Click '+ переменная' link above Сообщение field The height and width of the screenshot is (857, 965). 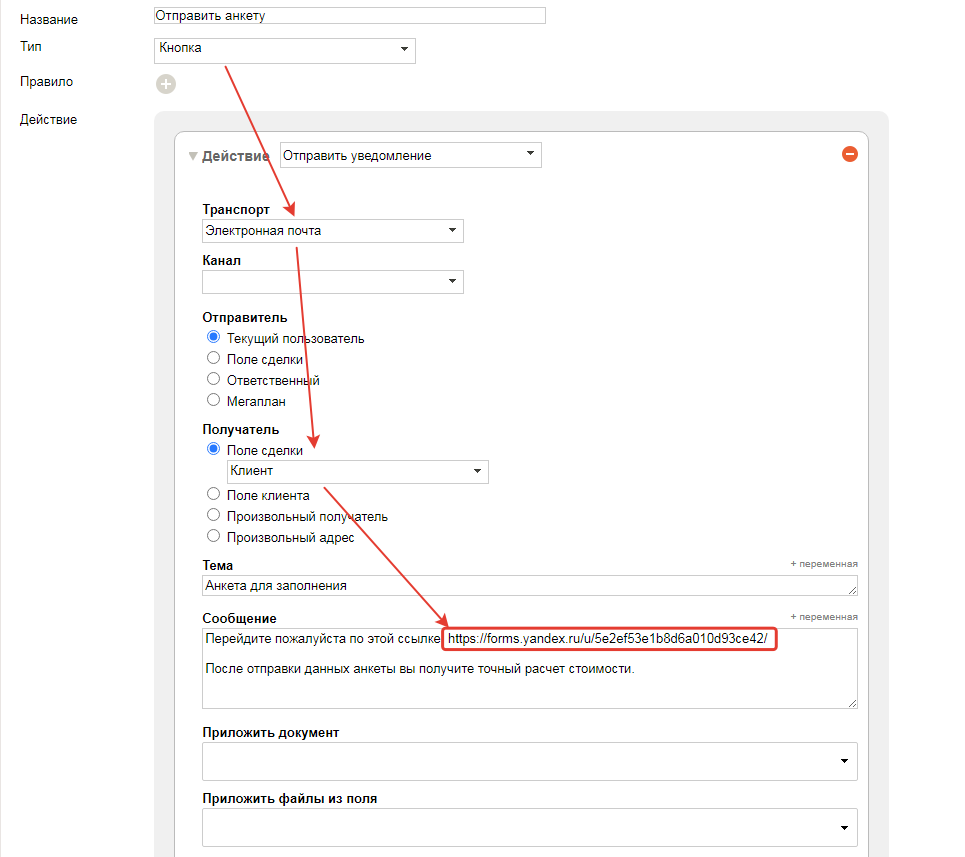(x=823, y=617)
